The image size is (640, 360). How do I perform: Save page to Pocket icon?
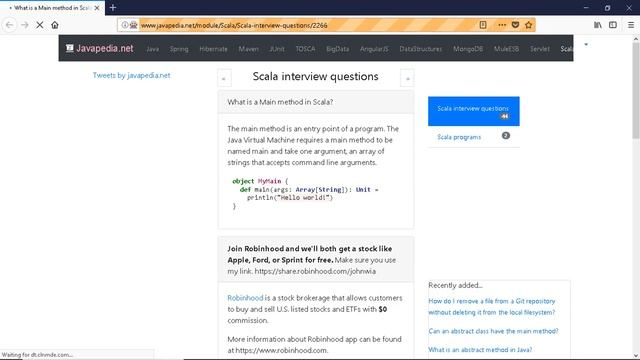tap(515, 25)
